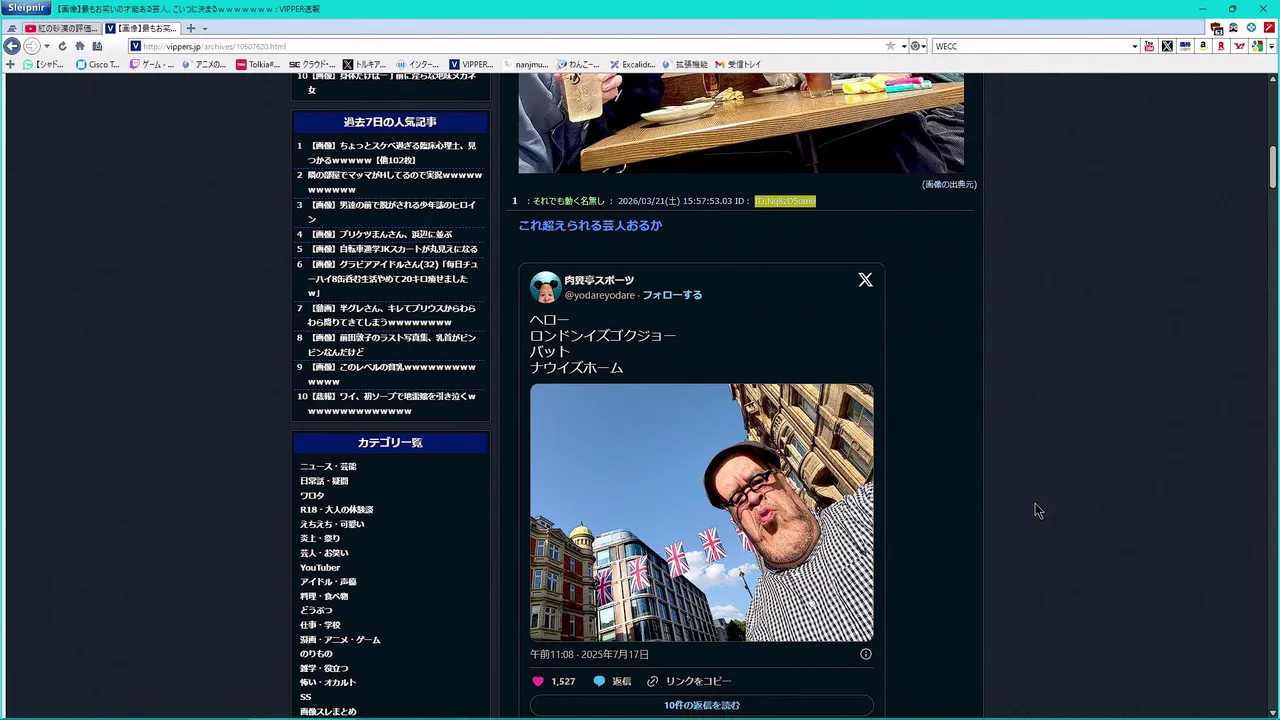Open the アニメの... bookmark

tap(204, 64)
